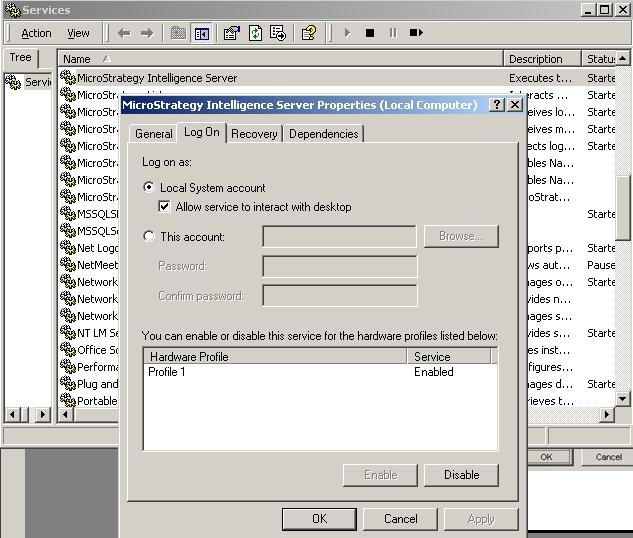Click the services list vertical scrollbar thumb
The image size is (633, 538).
point(623,208)
